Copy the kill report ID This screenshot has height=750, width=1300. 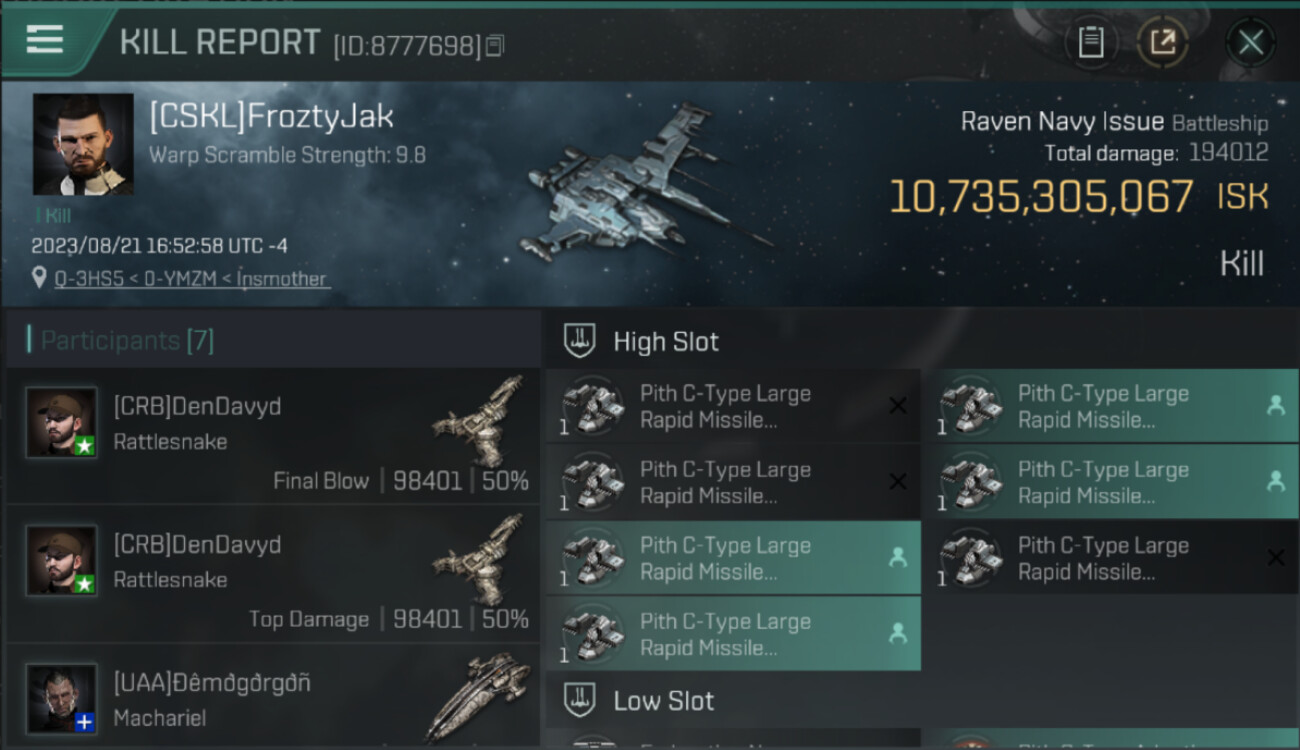(494, 46)
